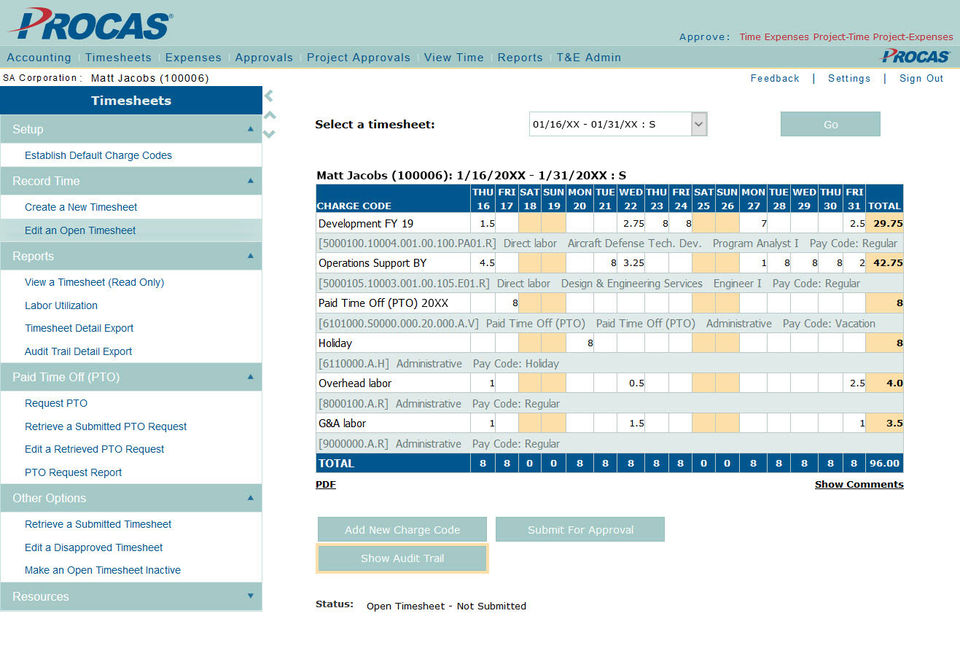This screenshot has height=651, width=960.
Task: Open the Approvals menu
Action: (x=264, y=57)
